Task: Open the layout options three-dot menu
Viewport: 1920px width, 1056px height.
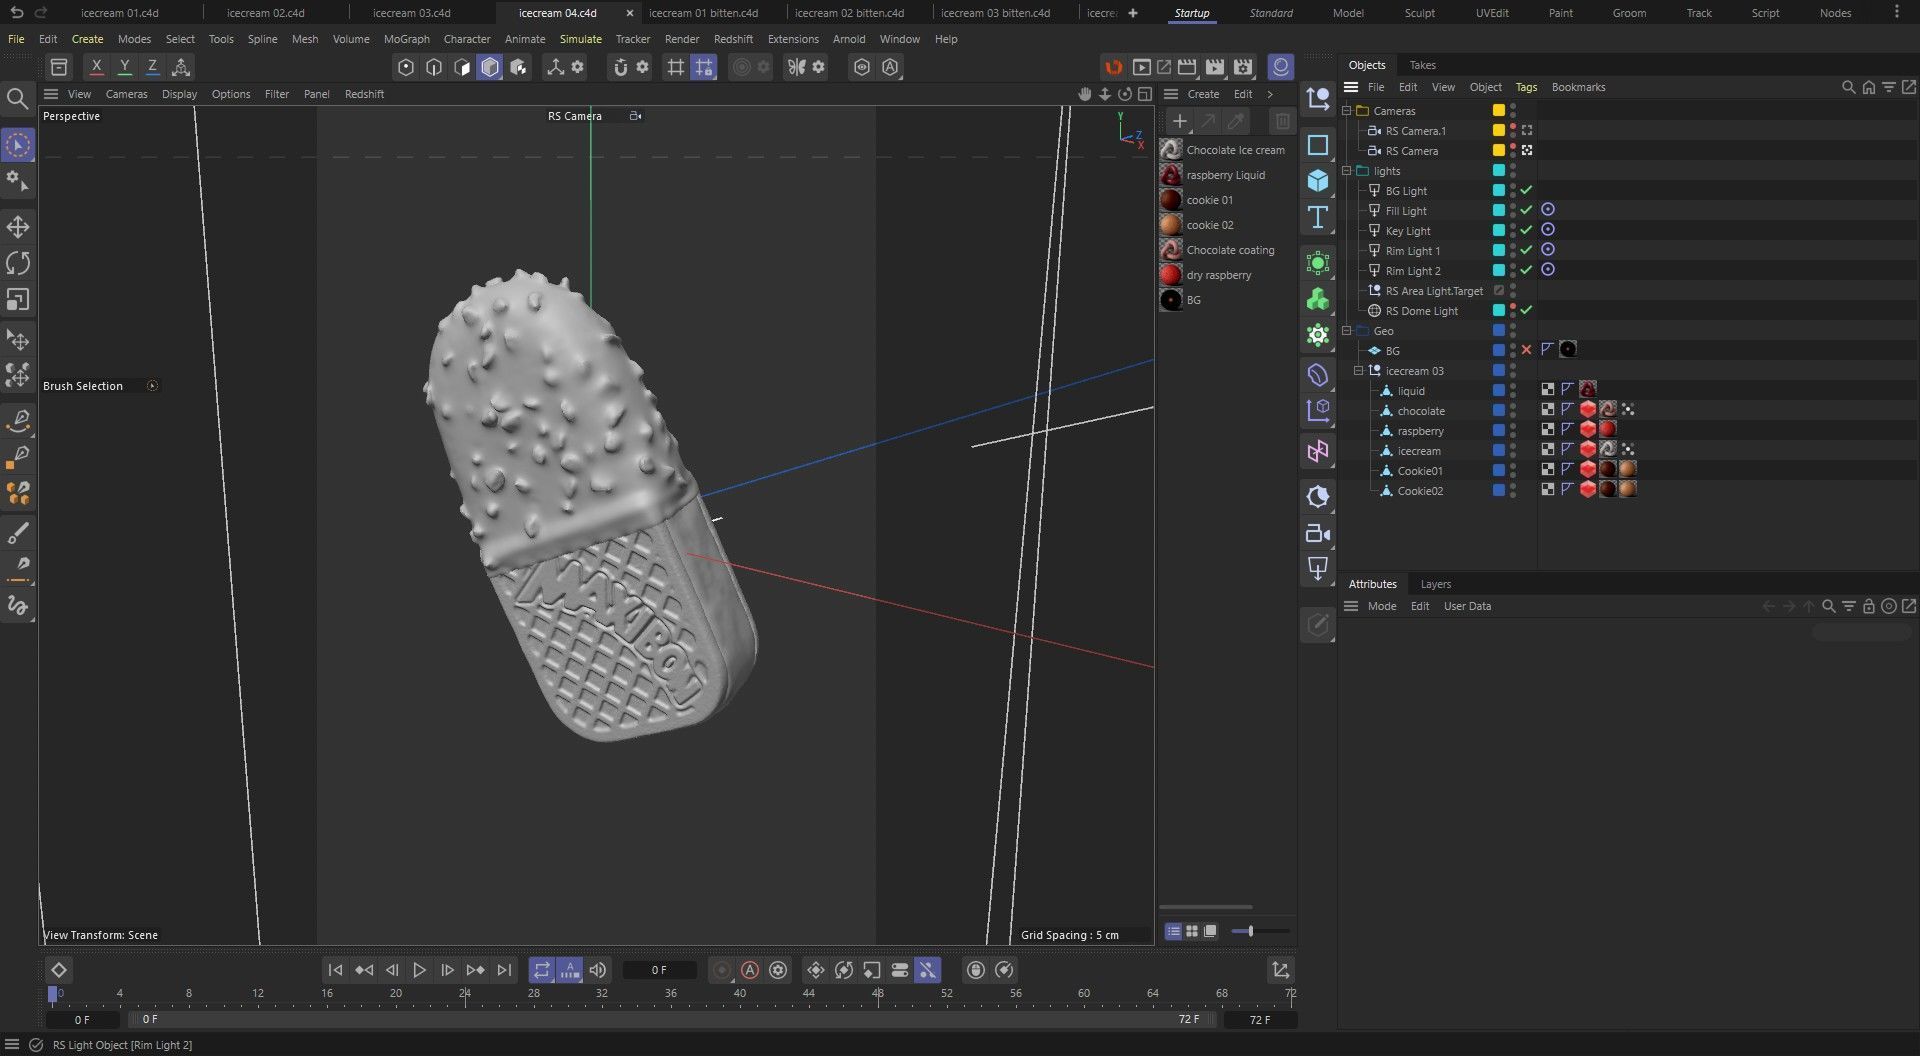Action: 1897,13
